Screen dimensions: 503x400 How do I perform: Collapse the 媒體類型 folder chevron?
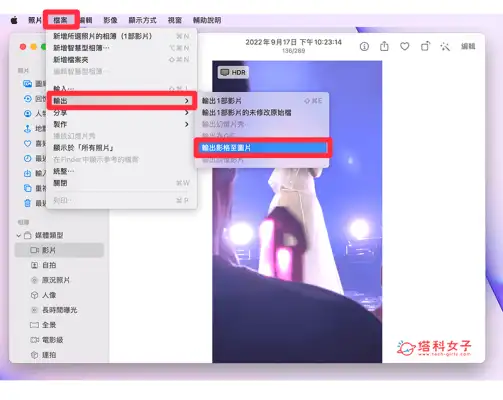(x=19, y=236)
